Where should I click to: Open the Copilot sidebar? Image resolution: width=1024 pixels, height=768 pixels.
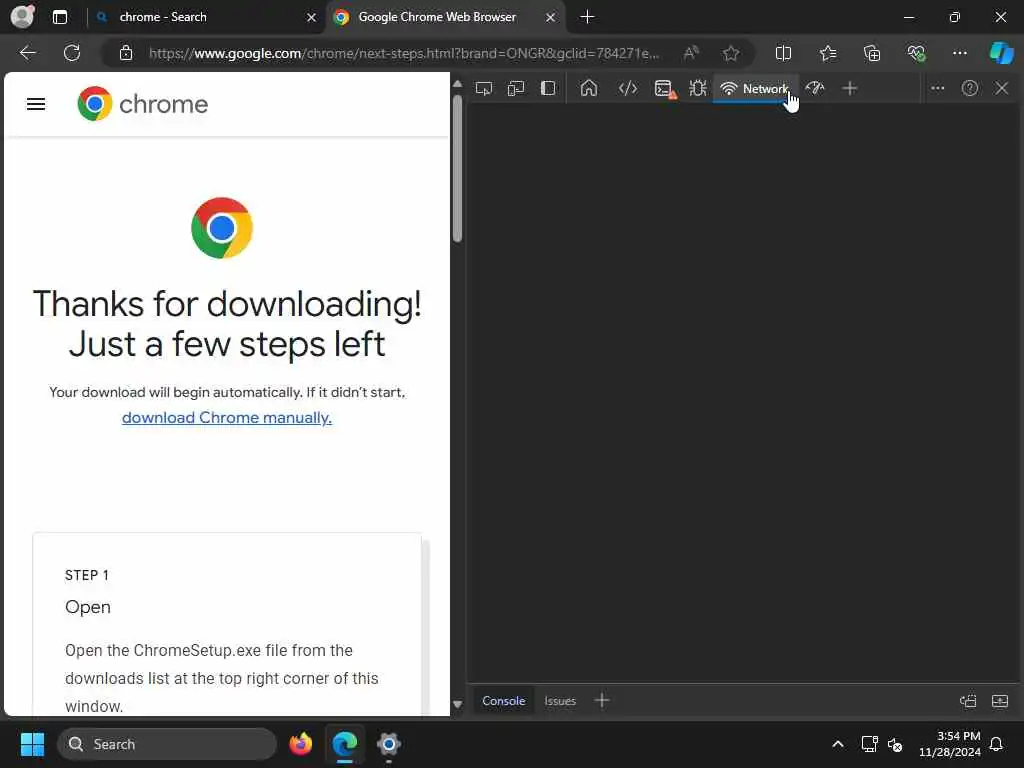point(1001,53)
